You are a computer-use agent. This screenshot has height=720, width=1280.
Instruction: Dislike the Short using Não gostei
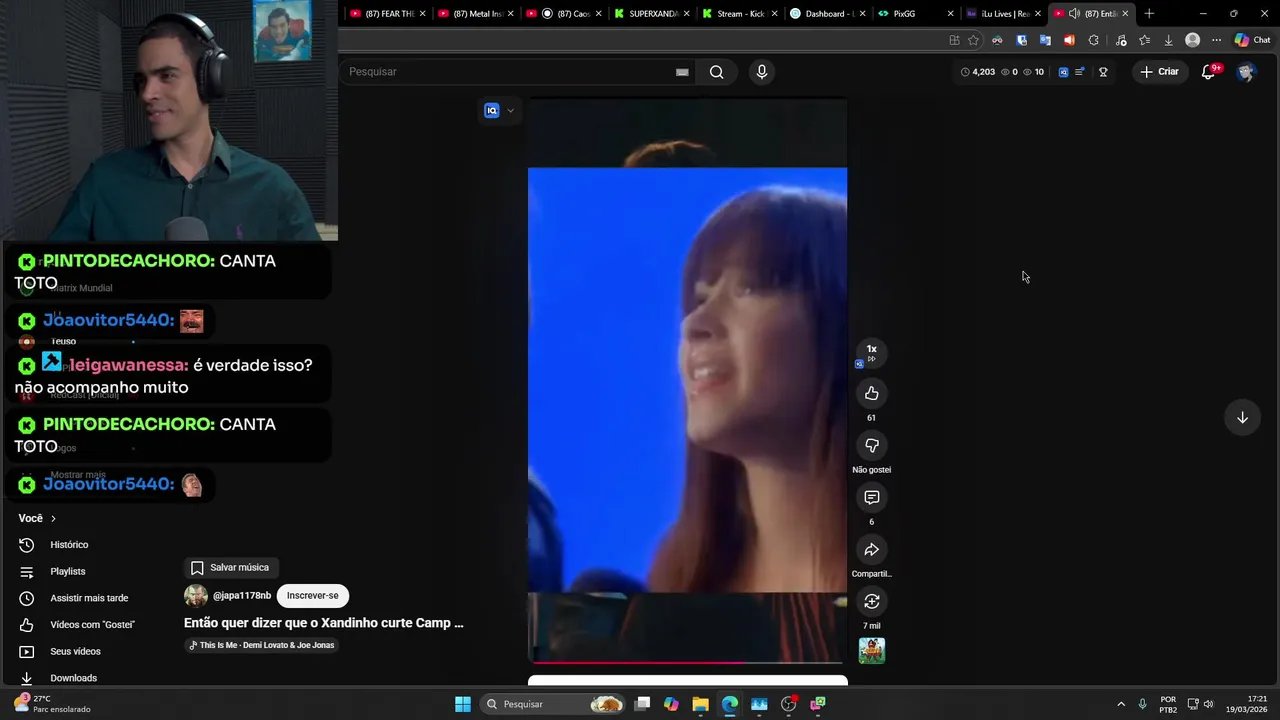(871, 446)
